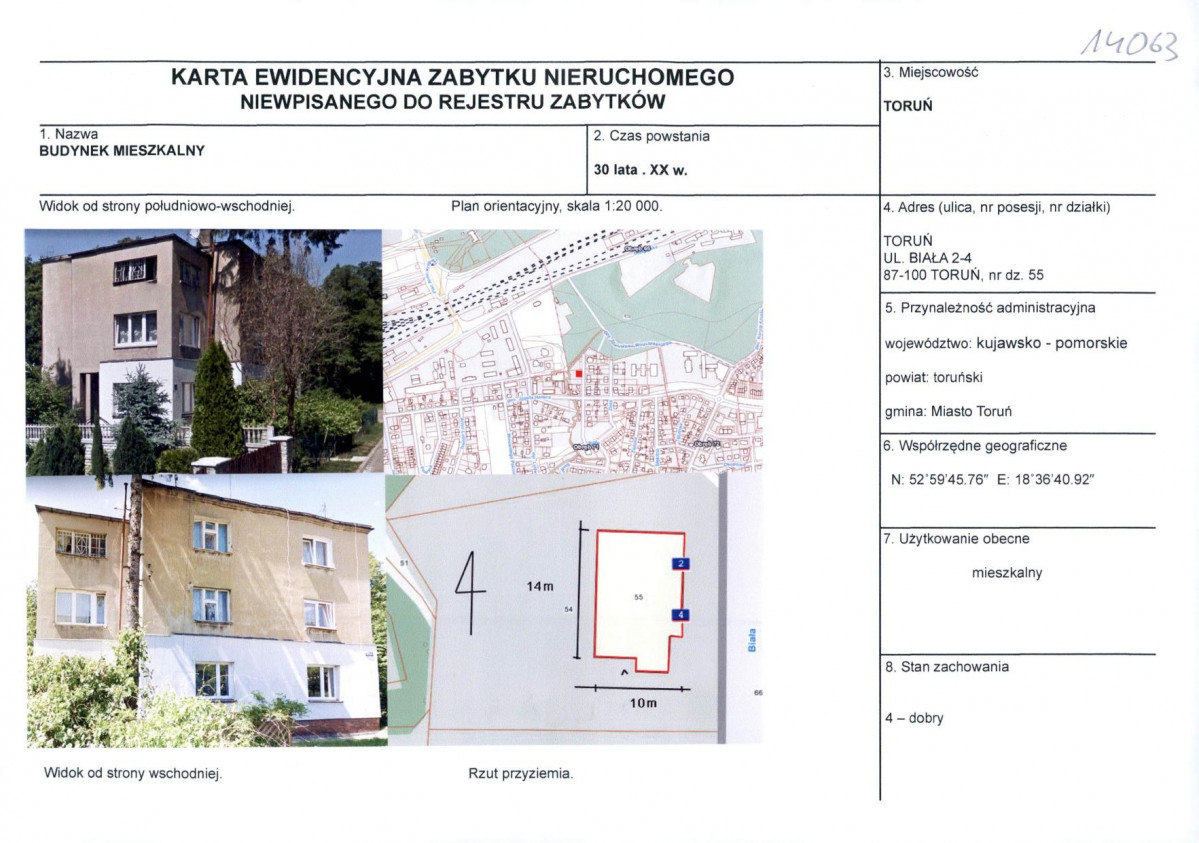This screenshot has width=1199, height=843.
Task: Click the label '8. Stan zachowania'
Action: [947, 667]
